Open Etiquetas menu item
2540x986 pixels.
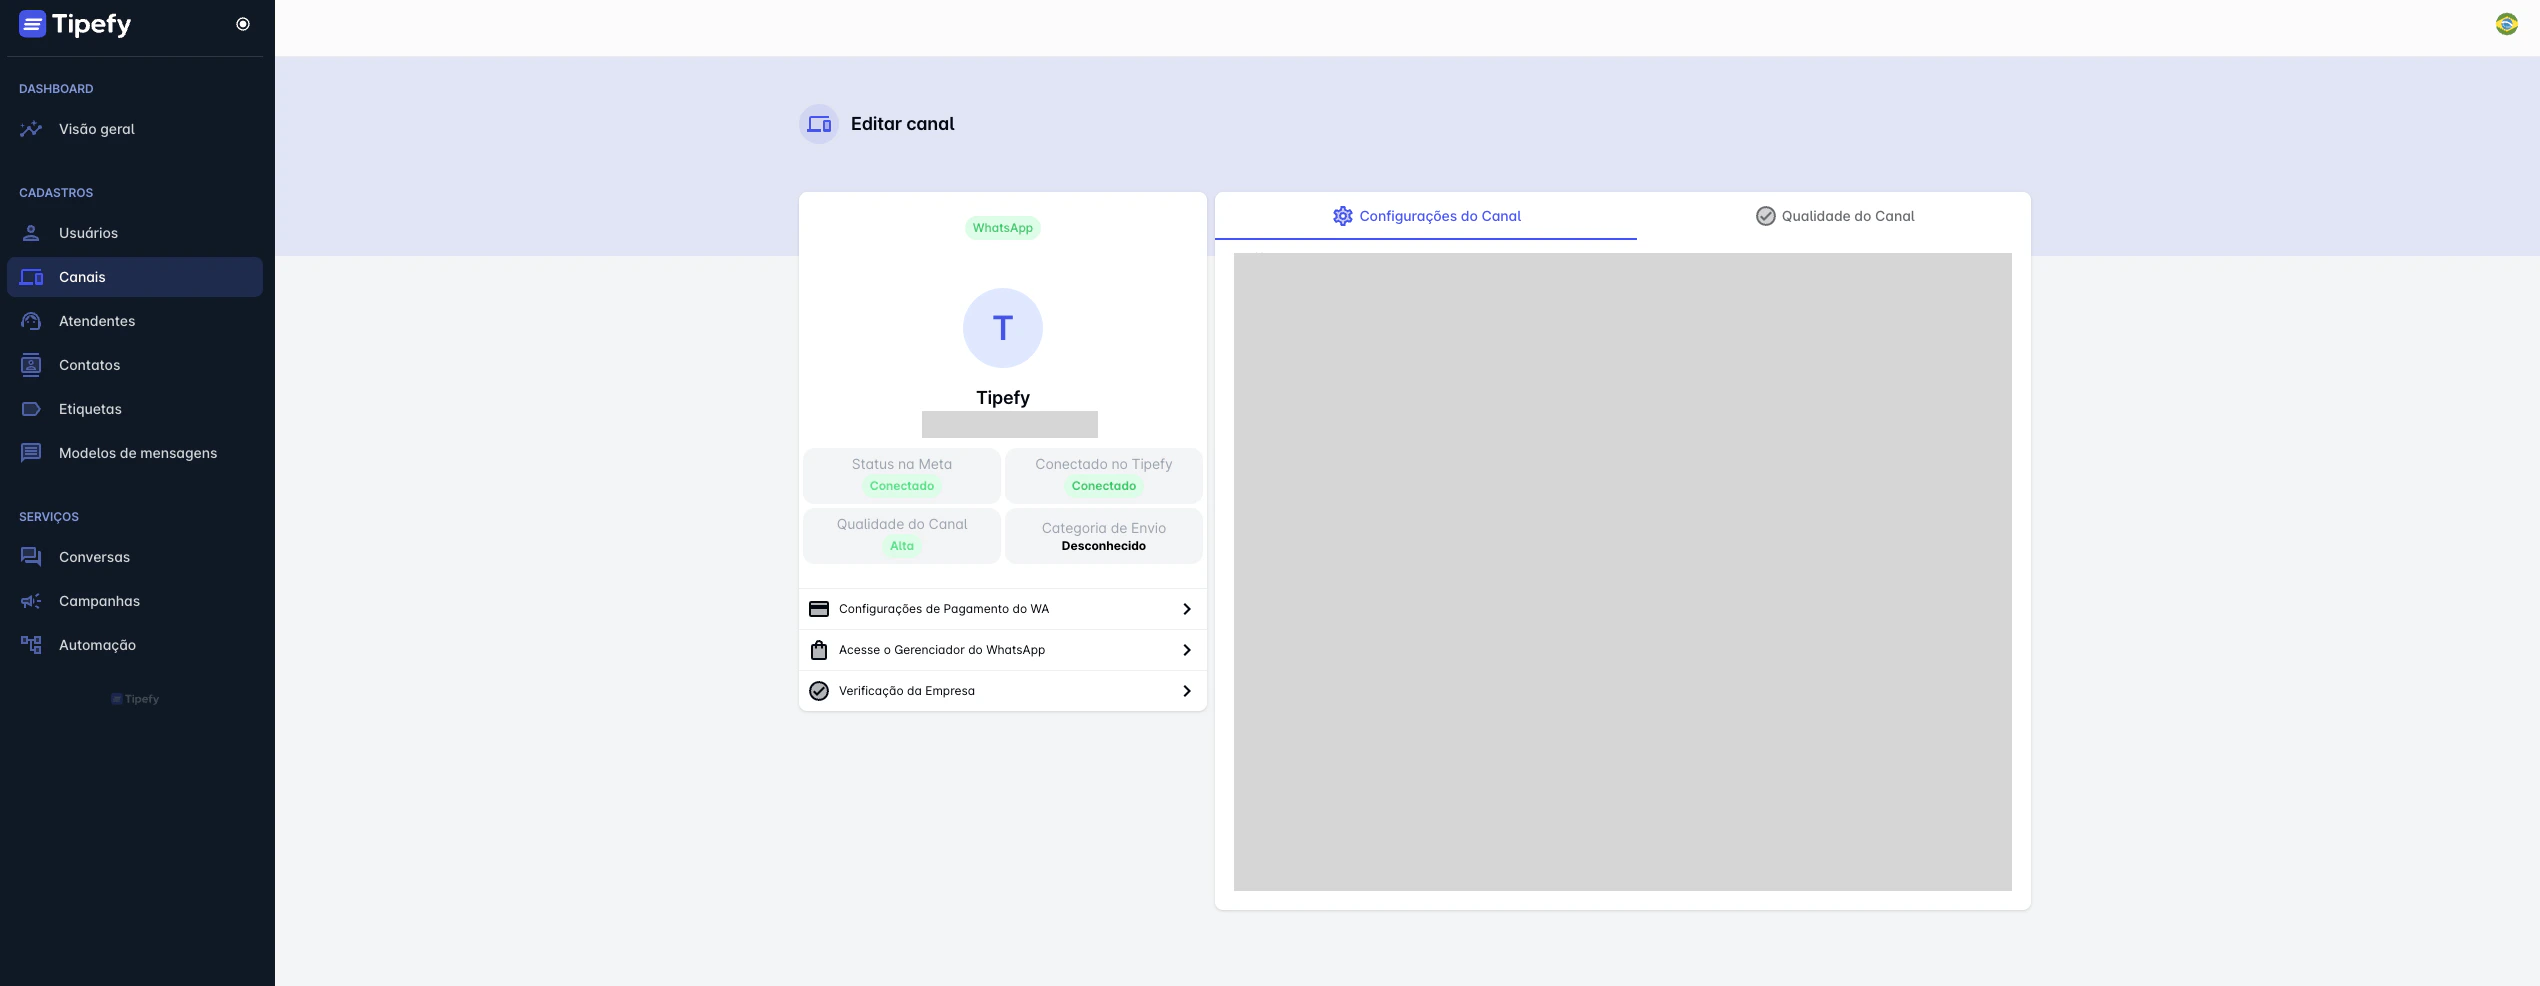pos(135,409)
